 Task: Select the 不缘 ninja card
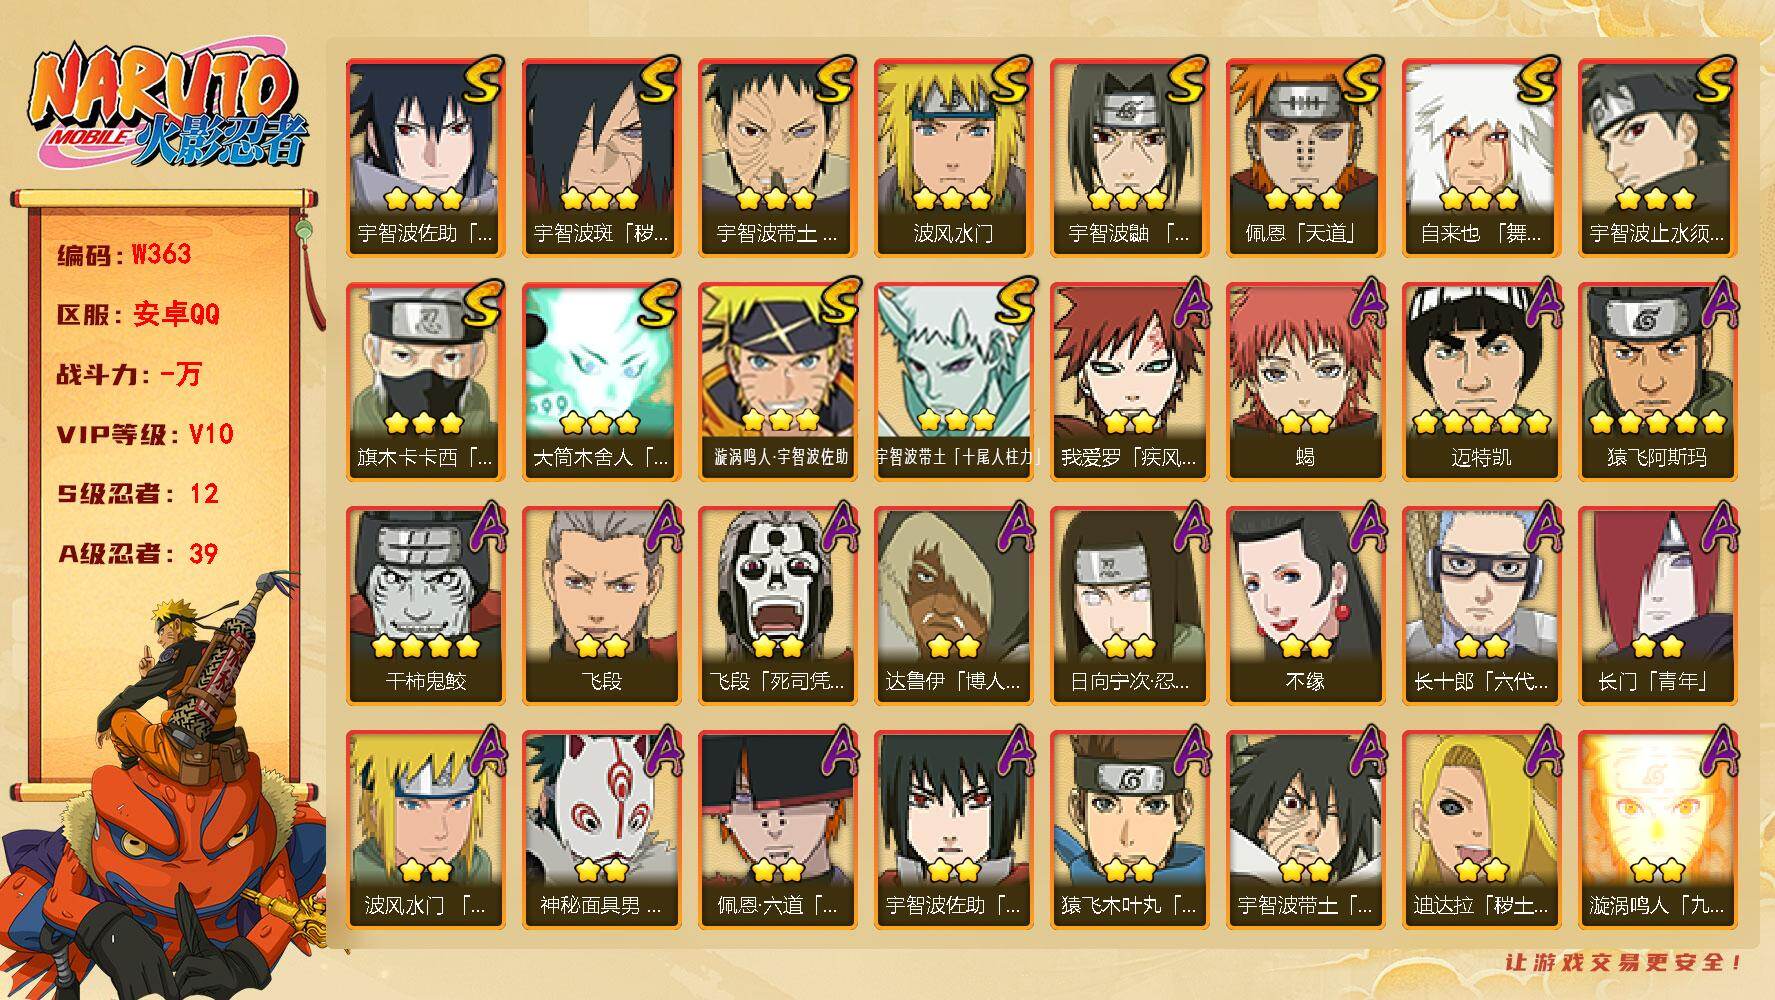pyautogui.click(x=1306, y=606)
